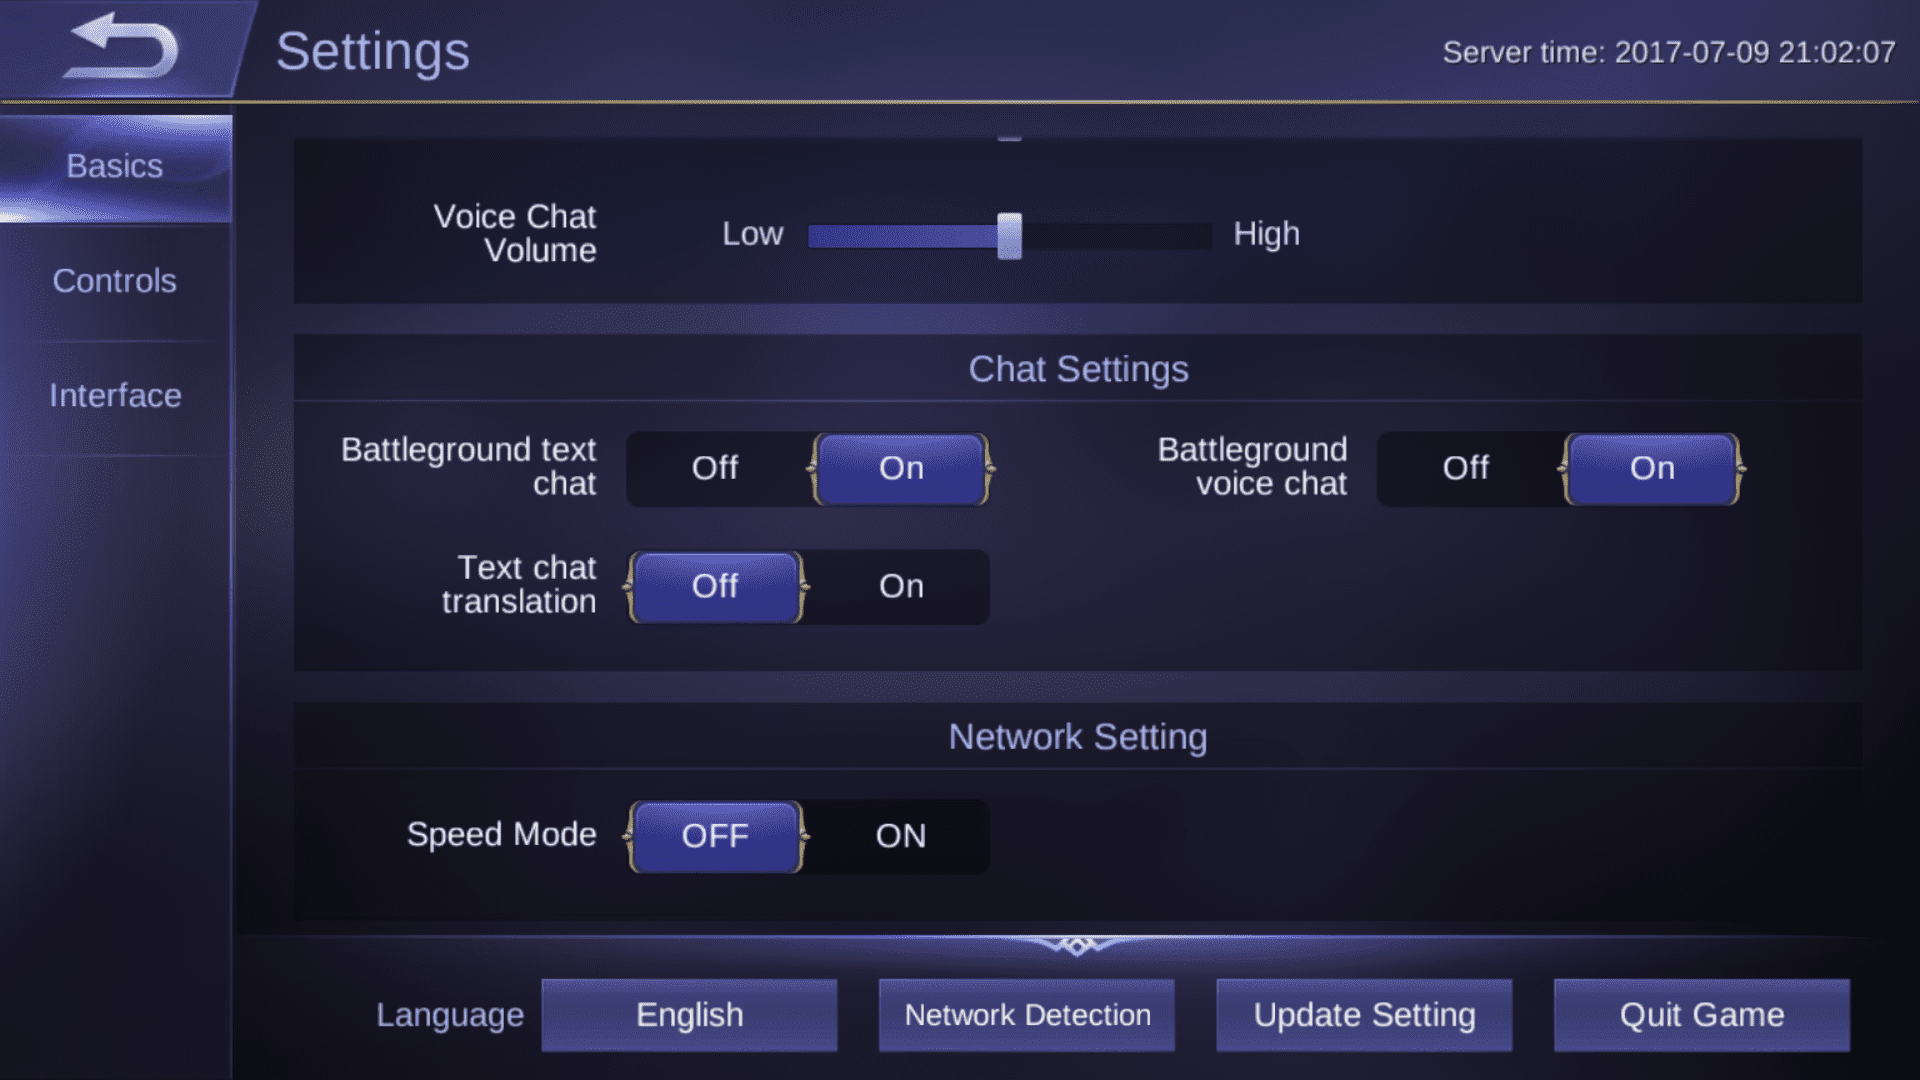Select Off for Text chat translation
Viewport: 1920px width, 1080px height.
click(716, 587)
